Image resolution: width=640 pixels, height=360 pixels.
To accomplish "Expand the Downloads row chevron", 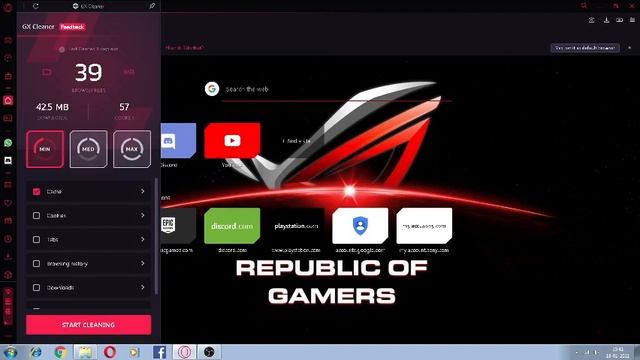I will (x=142, y=287).
